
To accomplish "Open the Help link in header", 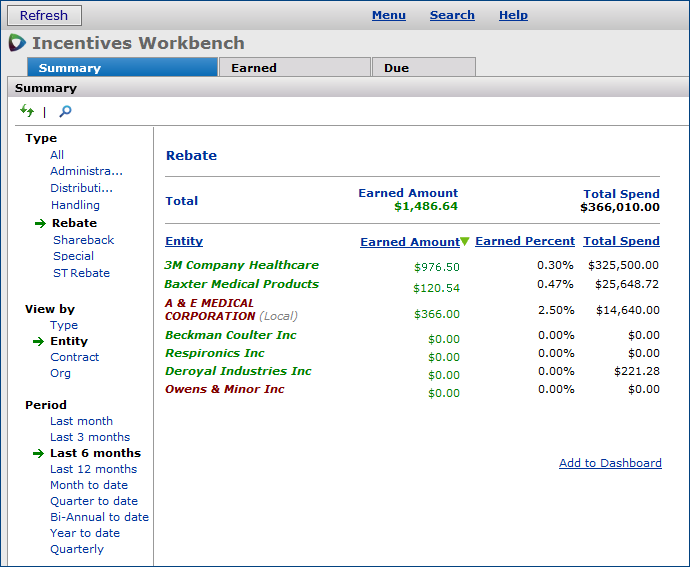I will coord(513,15).
